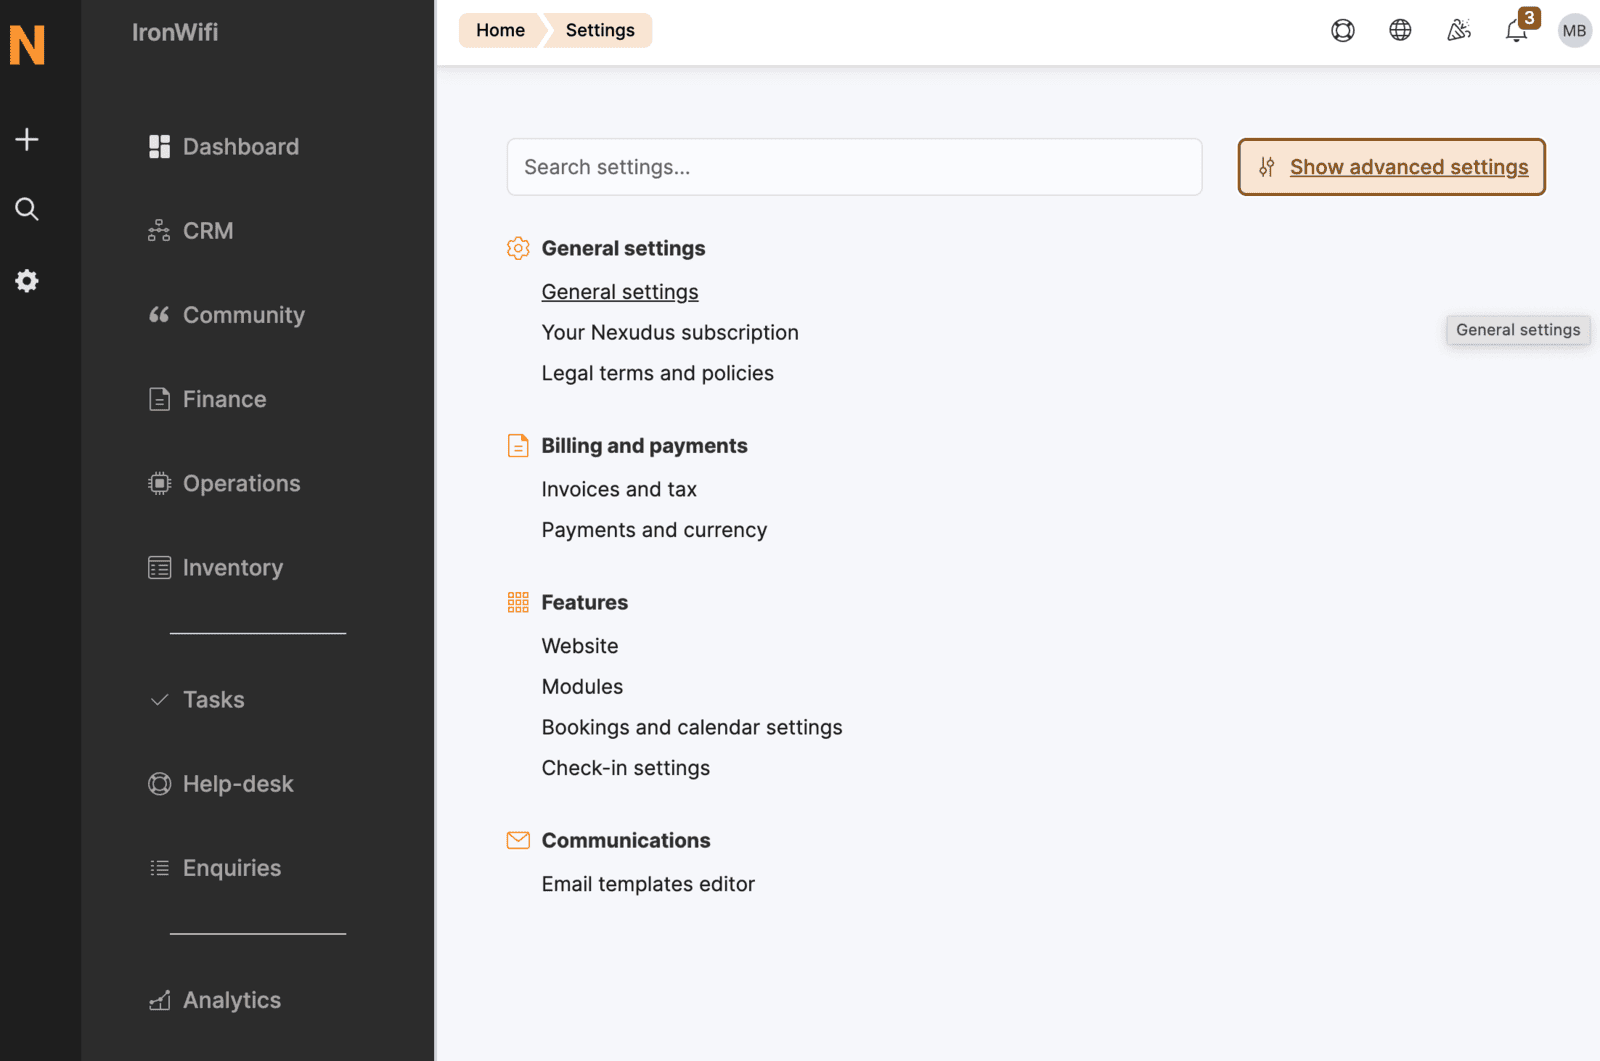
Task: Click Show advanced settings
Action: (x=1391, y=167)
